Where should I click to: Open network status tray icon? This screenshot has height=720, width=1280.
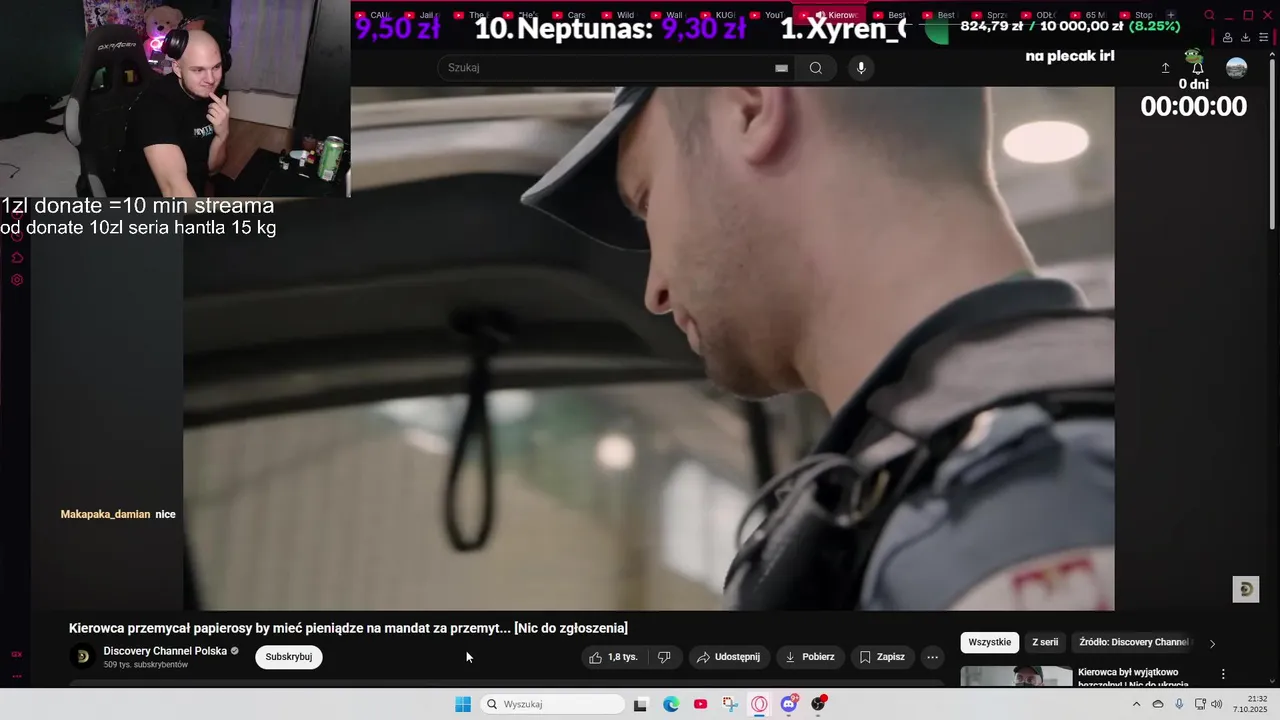tap(1200, 704)
